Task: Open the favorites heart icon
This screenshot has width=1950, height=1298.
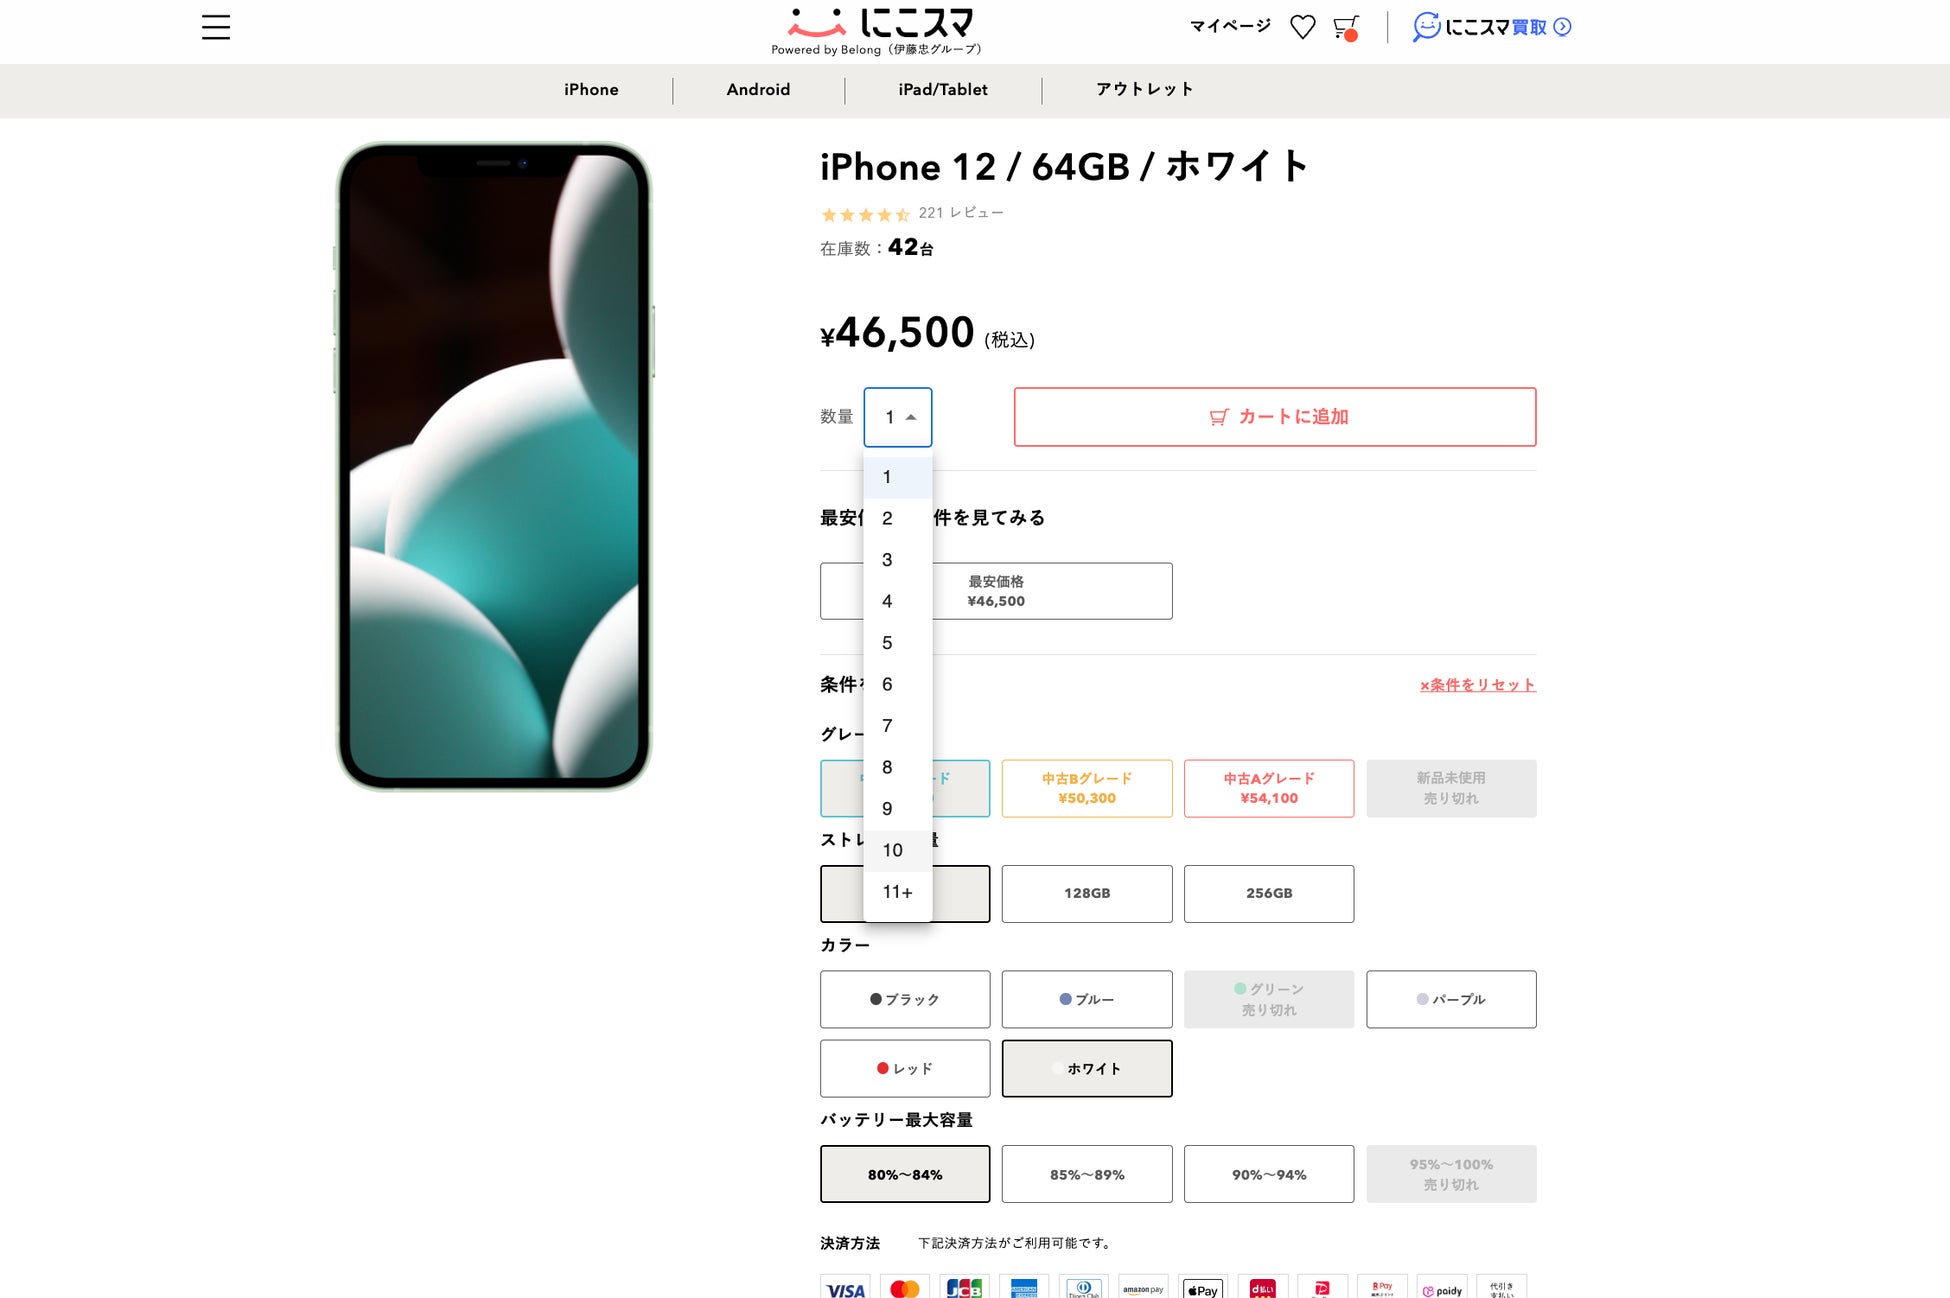Action: (1302, 27)
